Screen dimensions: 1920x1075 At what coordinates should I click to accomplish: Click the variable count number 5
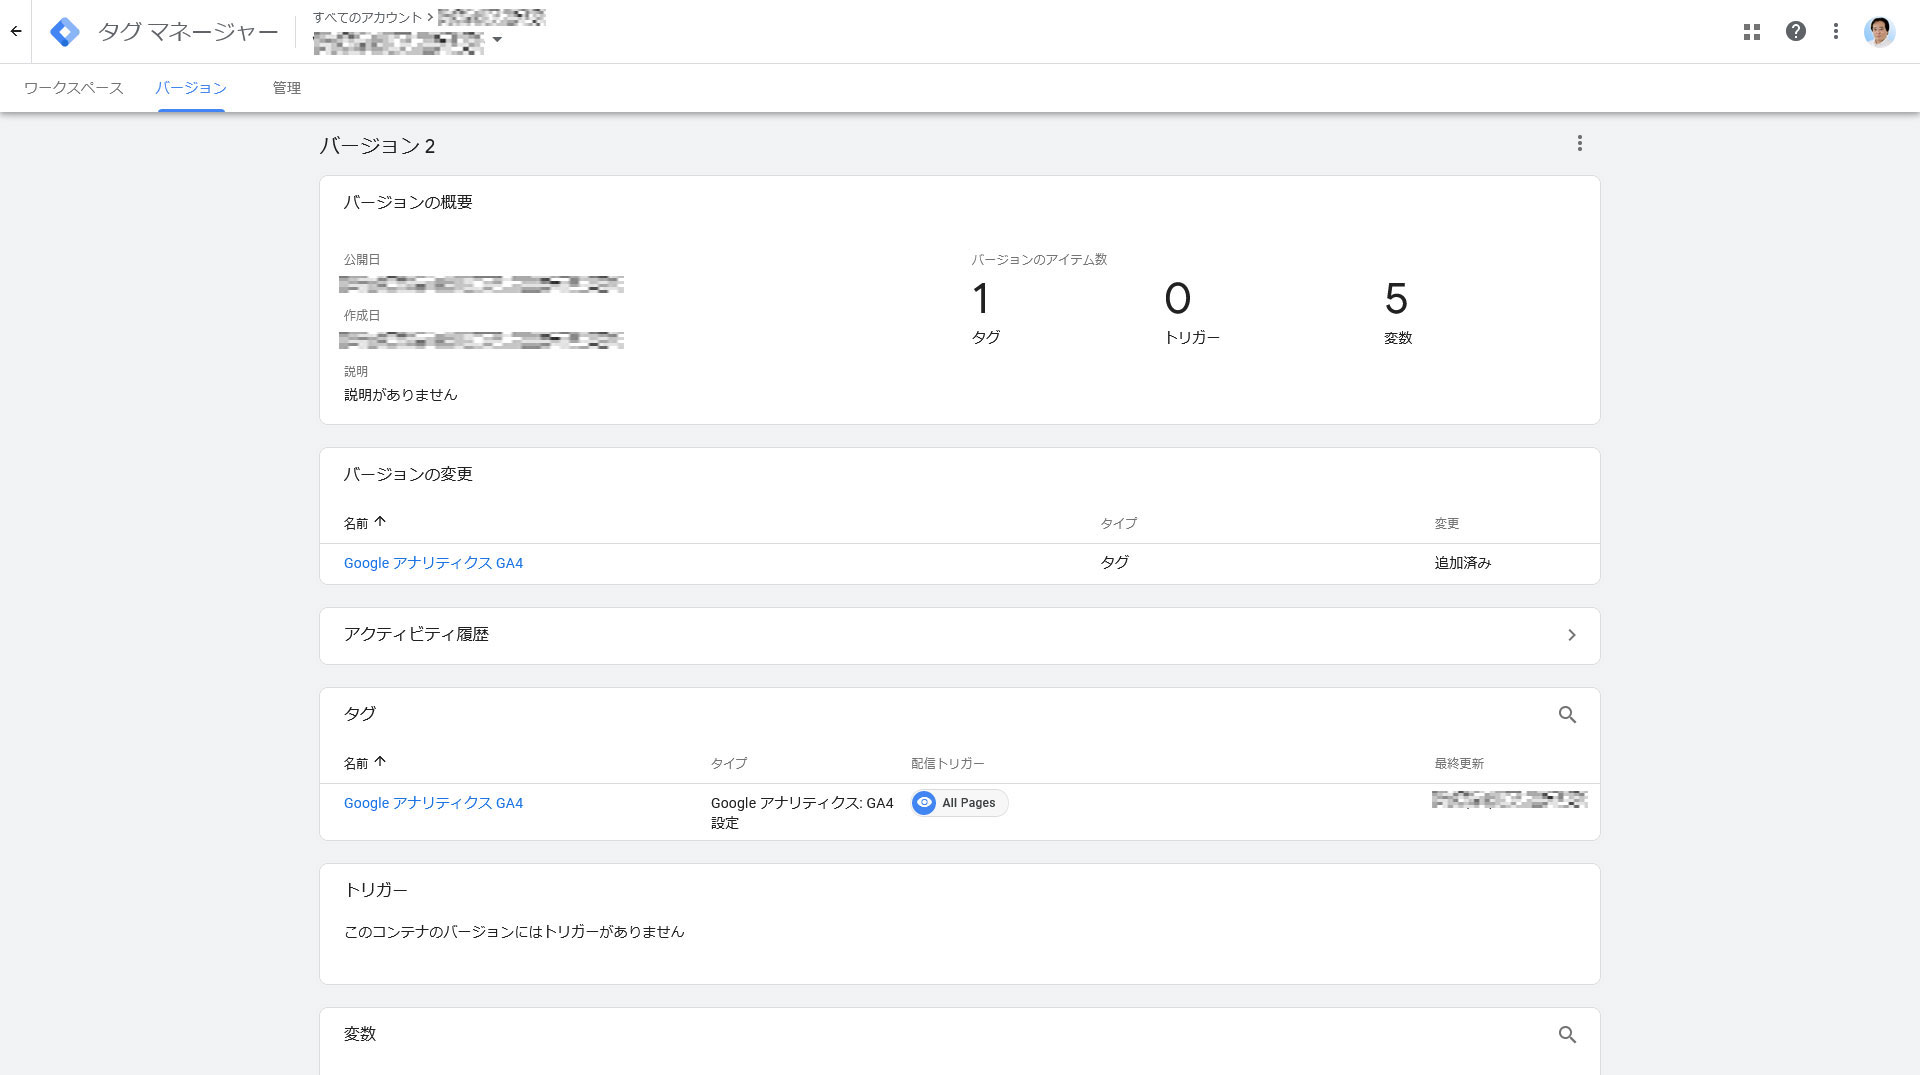pyautogui.click(x=1396, y=298)
